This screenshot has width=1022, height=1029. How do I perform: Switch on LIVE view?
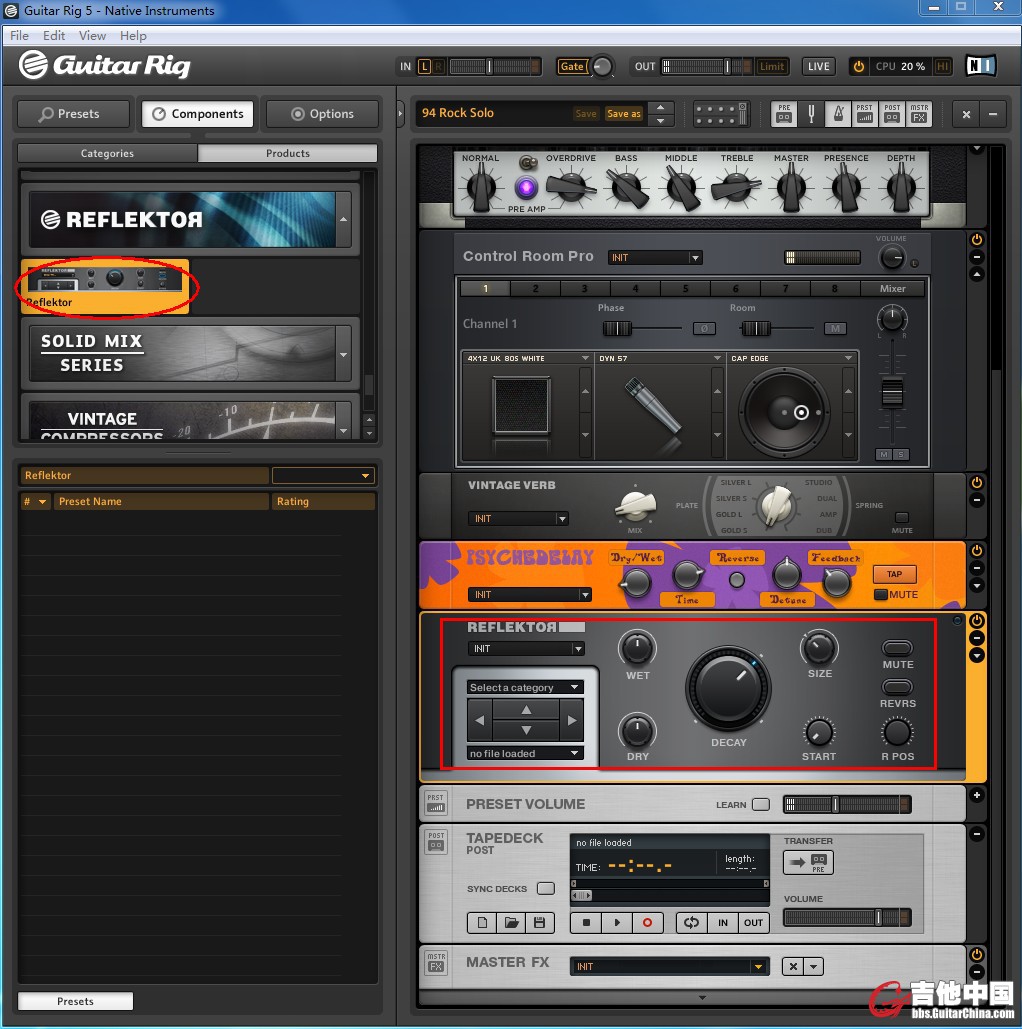819,66
